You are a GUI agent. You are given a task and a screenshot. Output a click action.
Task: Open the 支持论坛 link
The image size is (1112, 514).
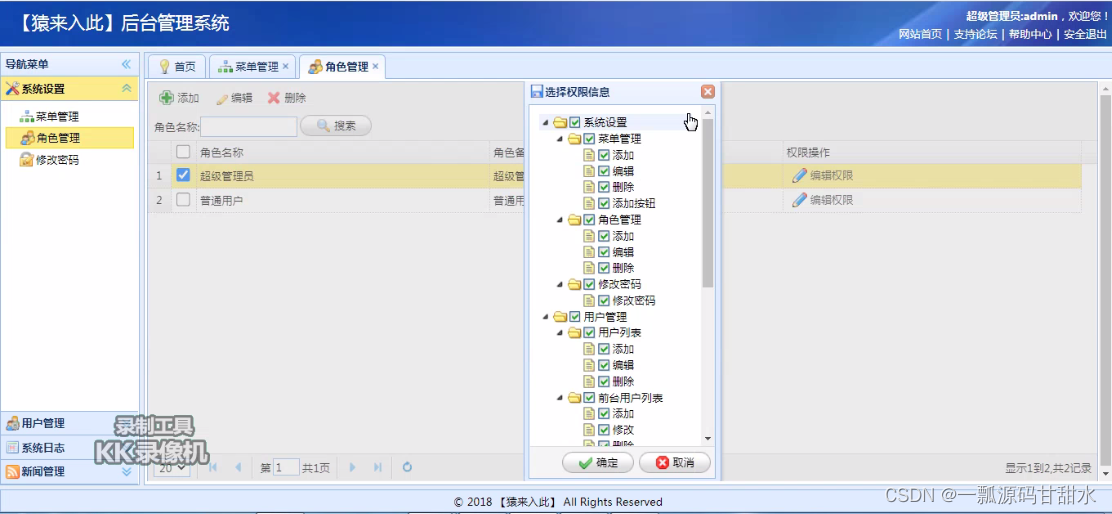975,33
